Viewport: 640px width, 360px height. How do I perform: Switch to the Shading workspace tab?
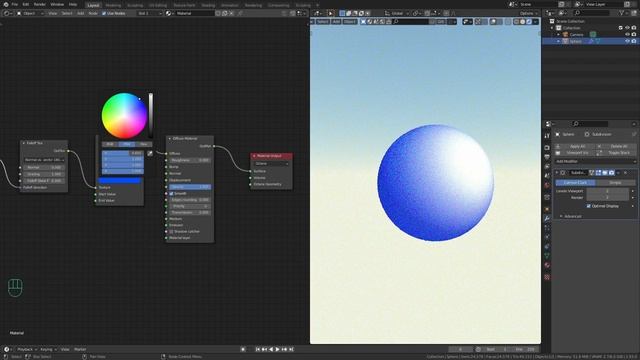pyautogui.click(x=208, y=5)
